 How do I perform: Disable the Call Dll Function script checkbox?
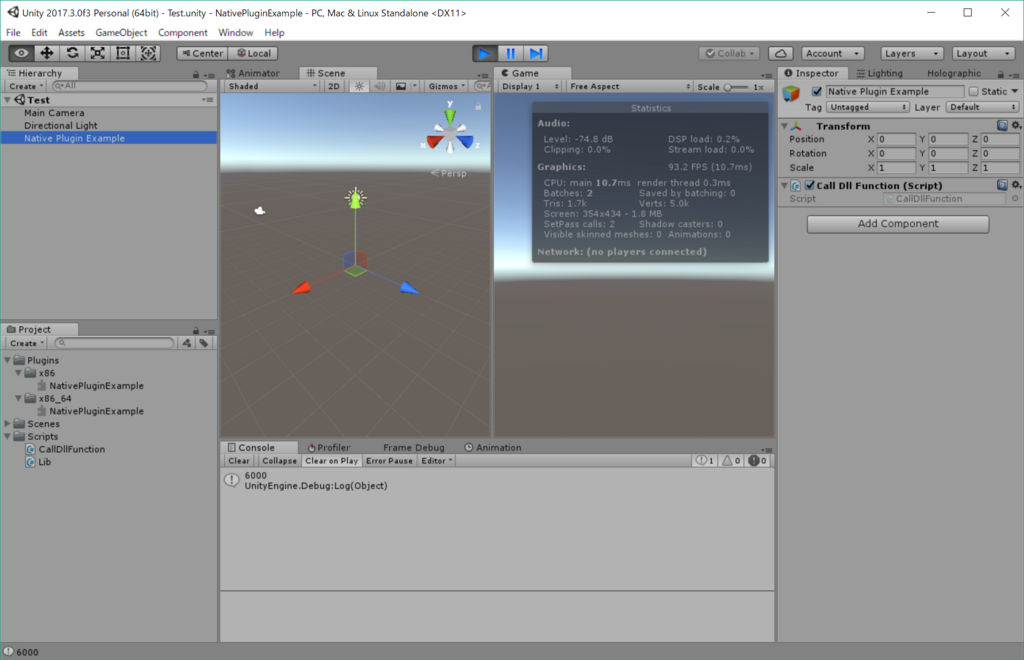pyautogui.click(x=810, y=185)
